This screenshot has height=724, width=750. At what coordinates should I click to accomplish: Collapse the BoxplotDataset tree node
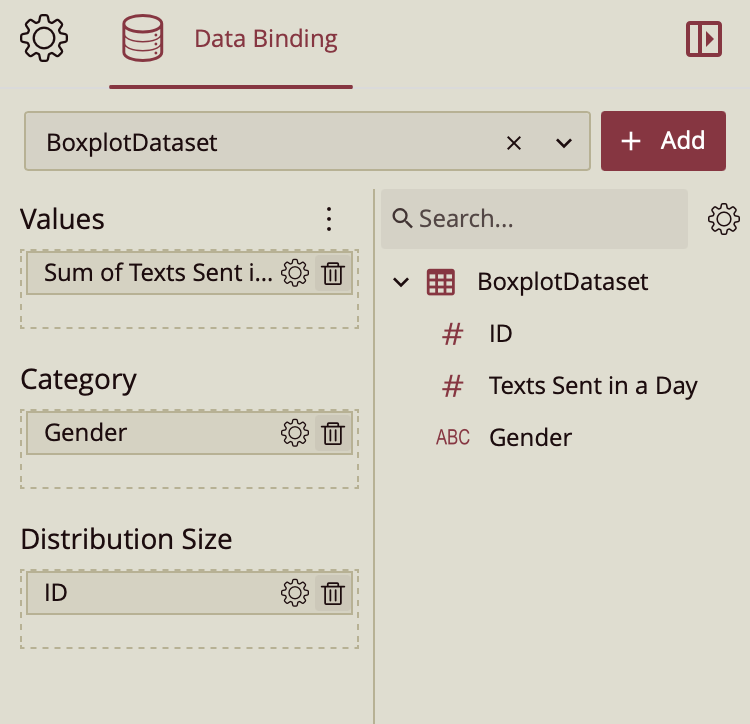pos(402,282)
